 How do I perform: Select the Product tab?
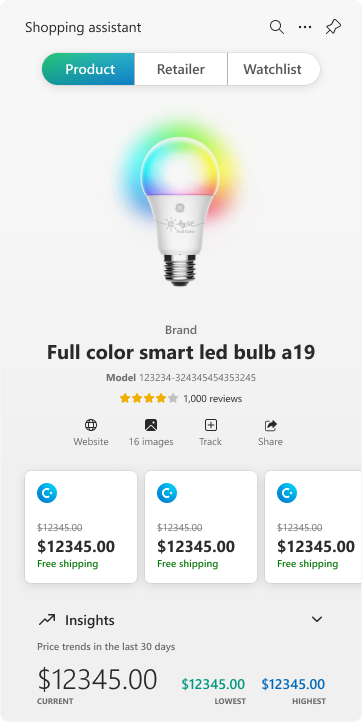pos(88,69)
